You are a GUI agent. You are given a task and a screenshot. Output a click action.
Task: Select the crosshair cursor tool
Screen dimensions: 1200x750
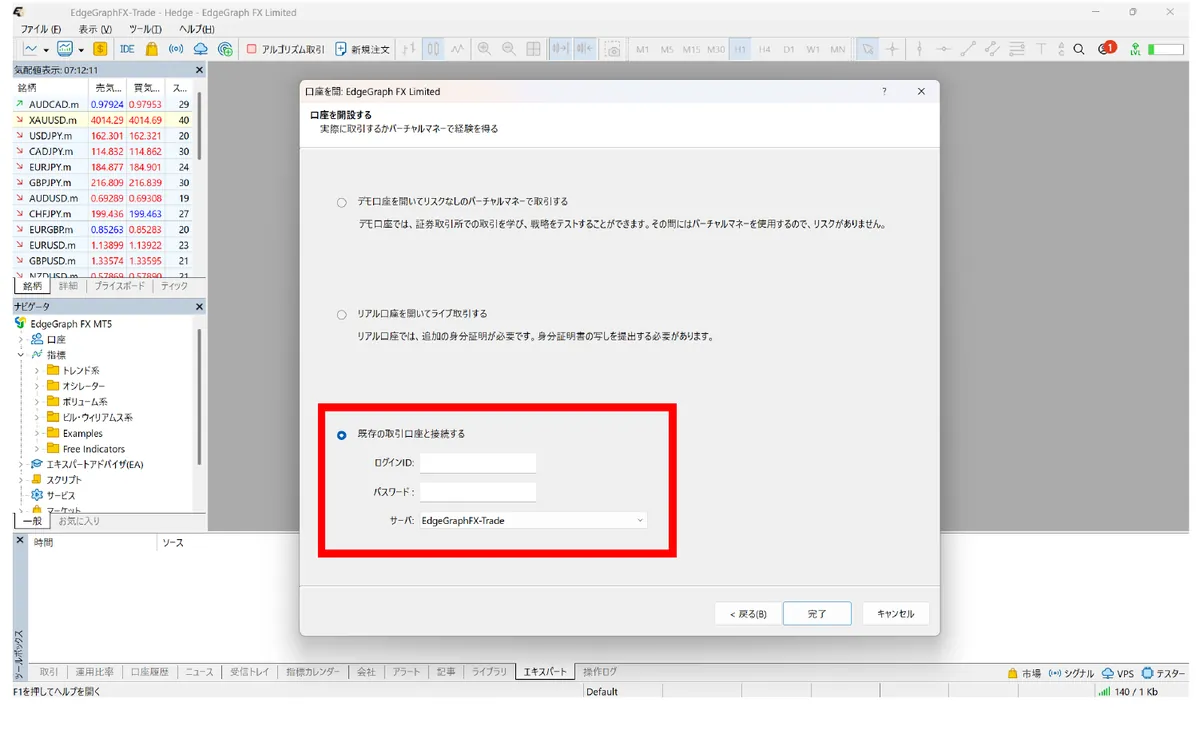[x=892, y=48]
